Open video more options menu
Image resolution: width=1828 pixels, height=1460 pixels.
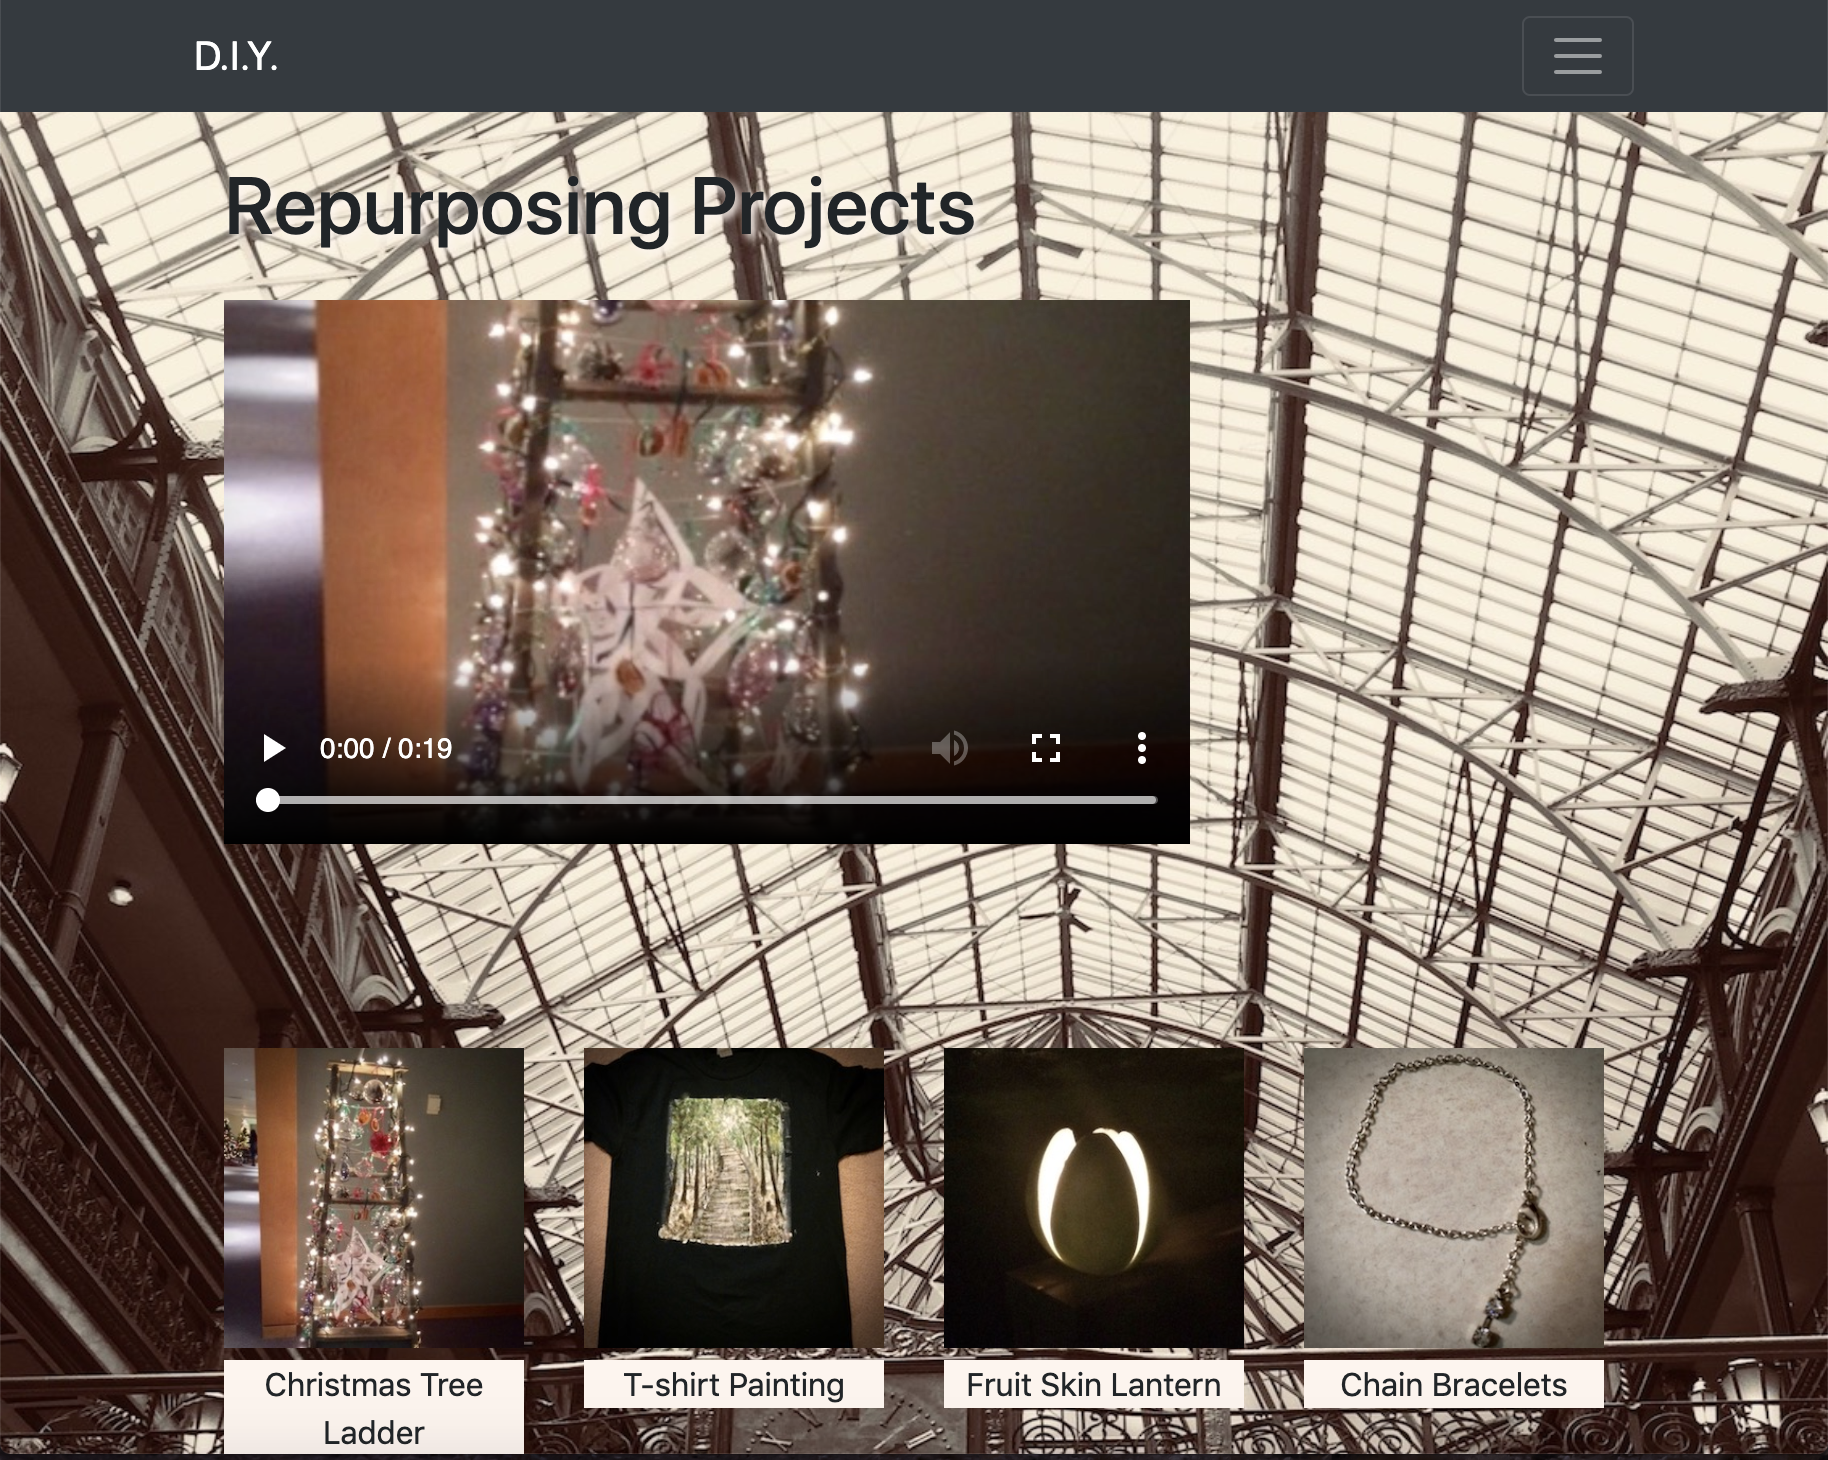(x=1141, y=748)
